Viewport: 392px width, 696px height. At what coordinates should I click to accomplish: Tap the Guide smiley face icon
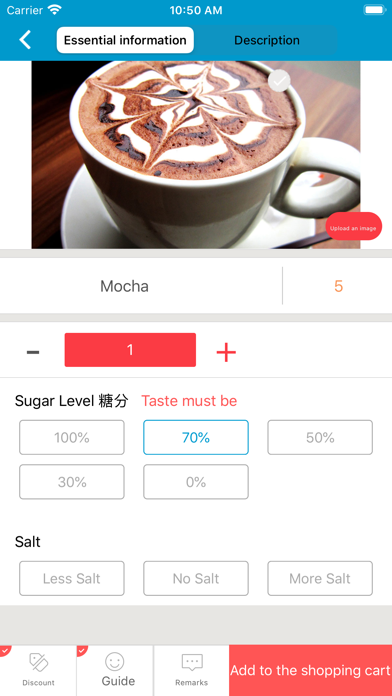click(115, 661)
